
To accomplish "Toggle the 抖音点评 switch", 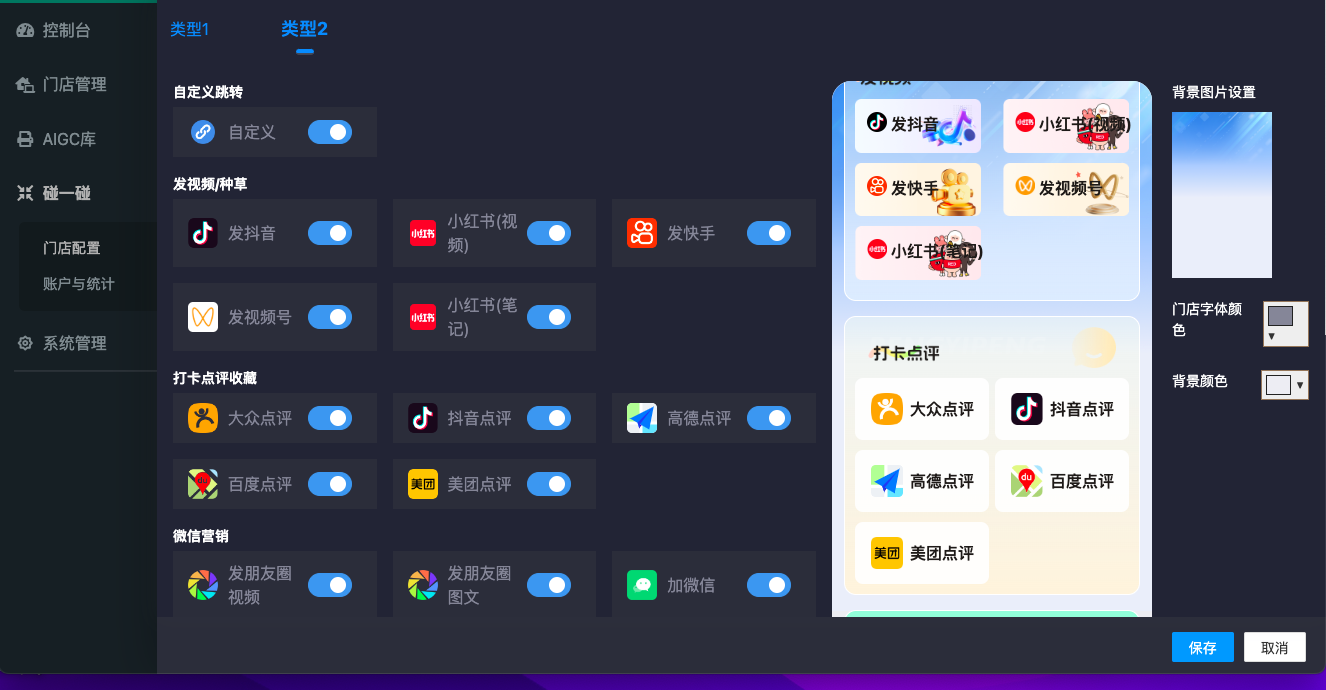I will pos(549,417).
